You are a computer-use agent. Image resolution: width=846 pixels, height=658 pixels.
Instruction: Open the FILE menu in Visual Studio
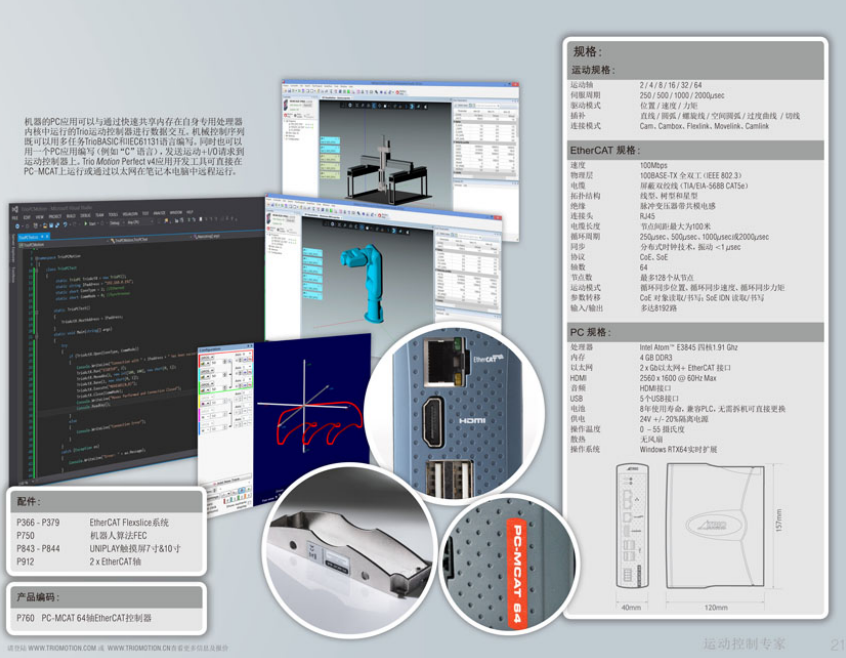coord(15,217)
